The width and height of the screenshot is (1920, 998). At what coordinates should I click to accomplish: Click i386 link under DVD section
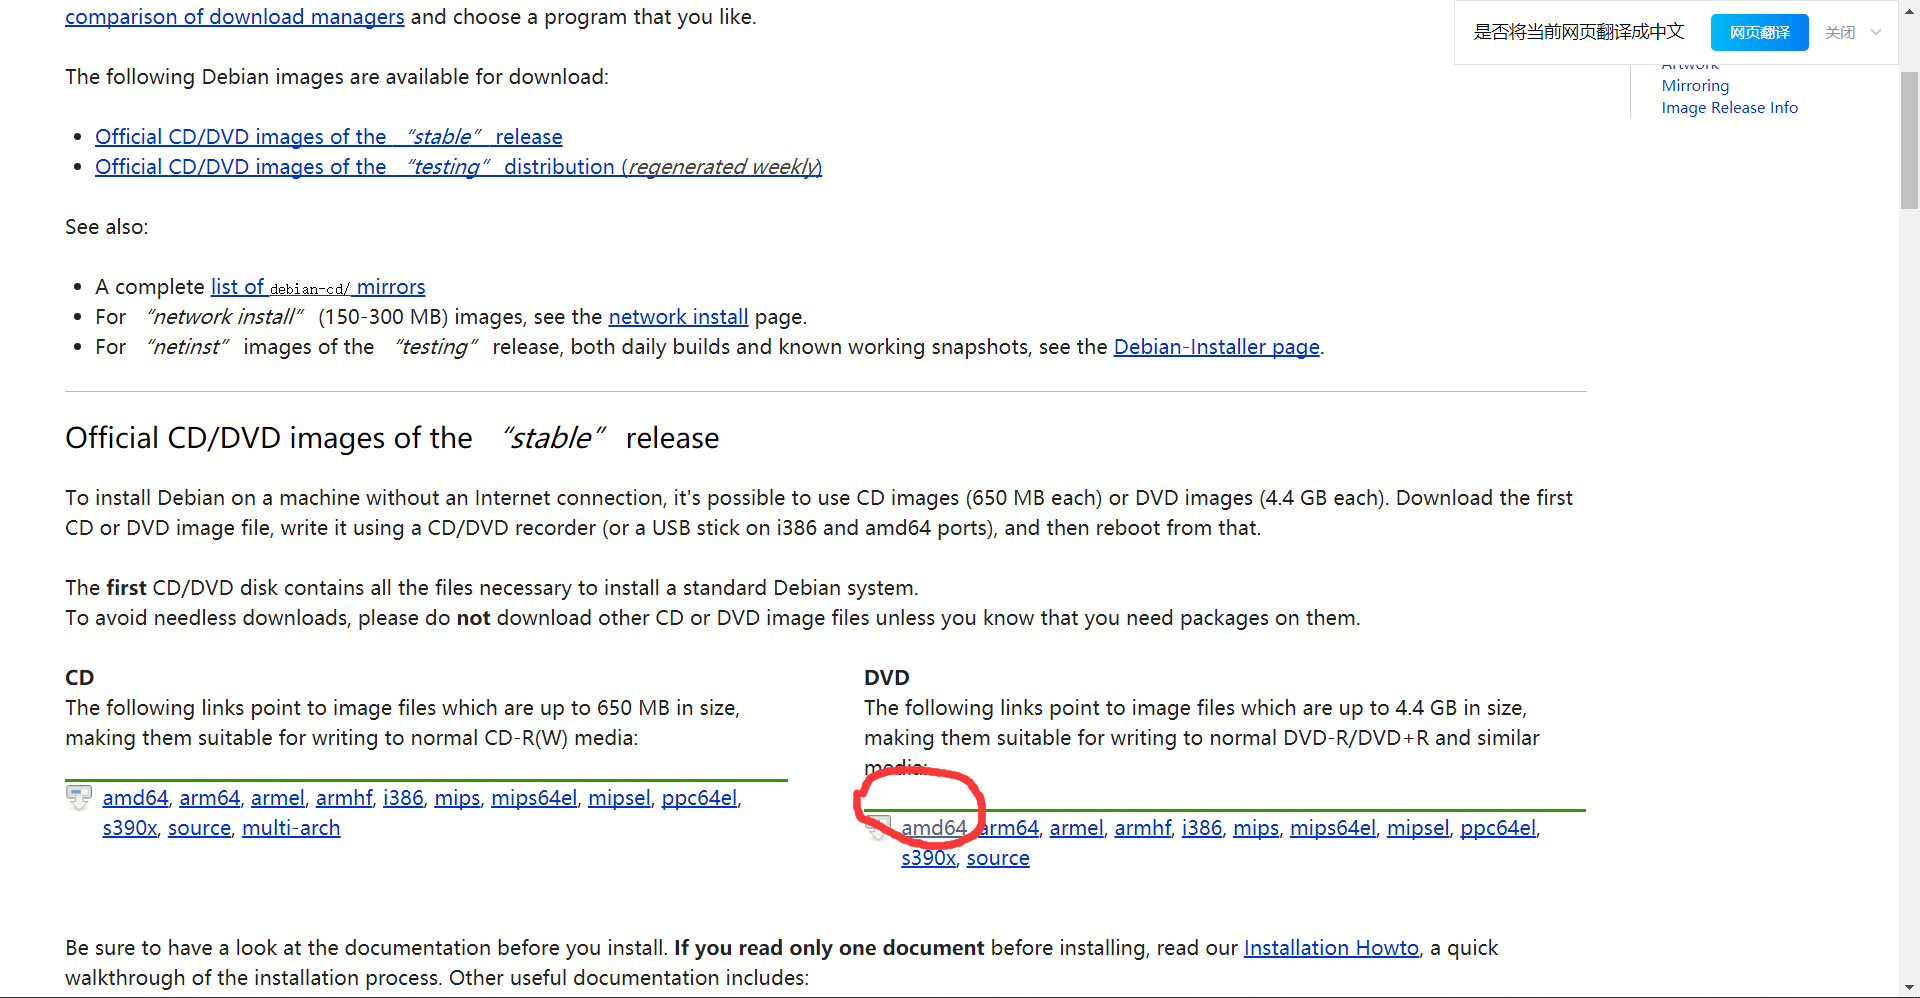1202,828
